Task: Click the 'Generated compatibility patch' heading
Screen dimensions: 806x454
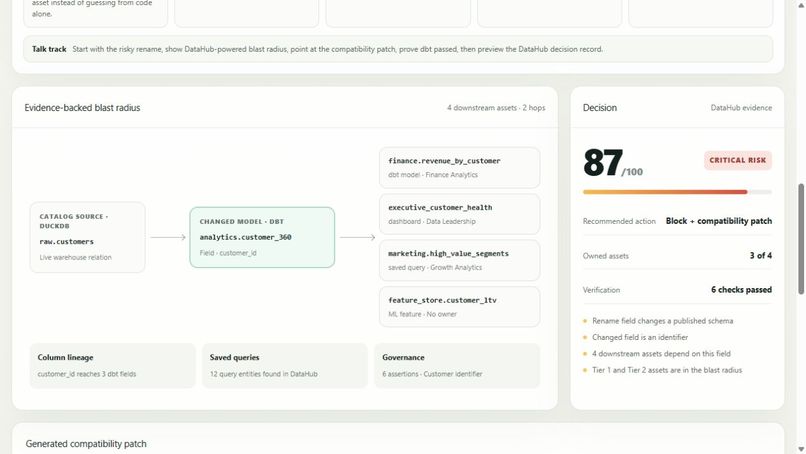Action: click(x=86, y=444)
